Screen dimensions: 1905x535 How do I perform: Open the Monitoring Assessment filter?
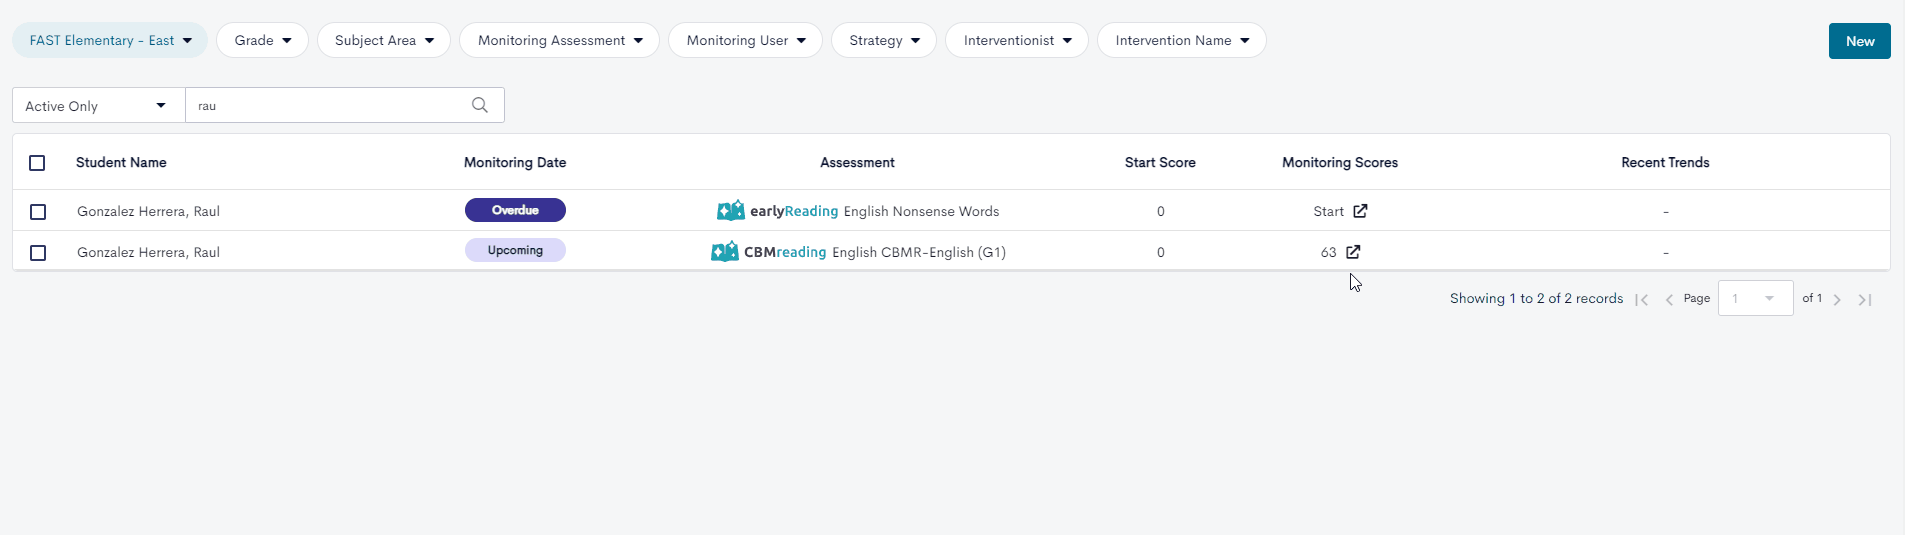[x=559, y=40]
